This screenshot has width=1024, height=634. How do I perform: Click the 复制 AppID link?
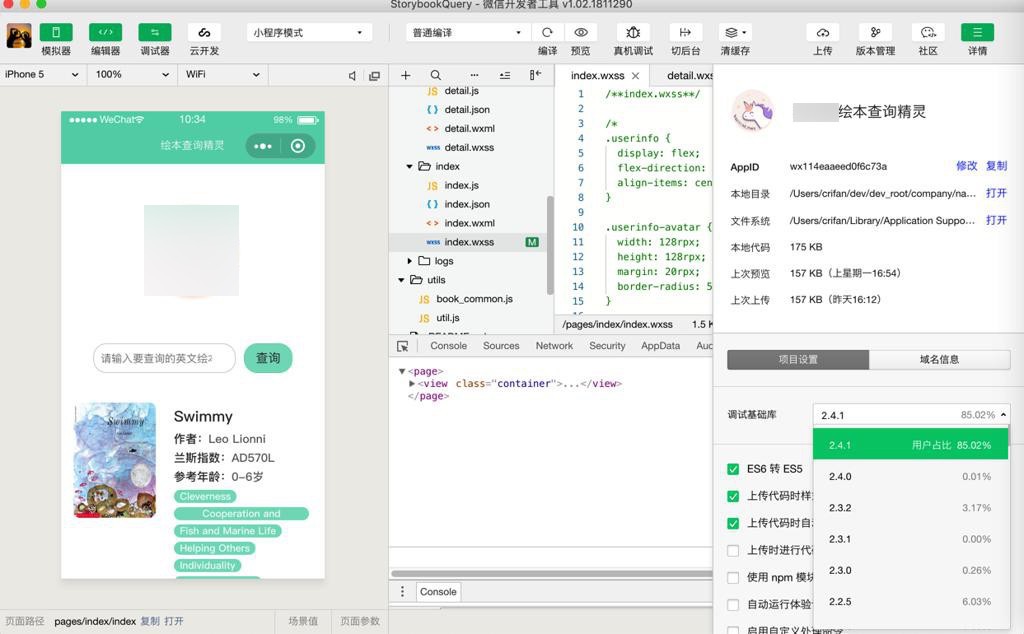pyautogui.click(x=997, y=166)
